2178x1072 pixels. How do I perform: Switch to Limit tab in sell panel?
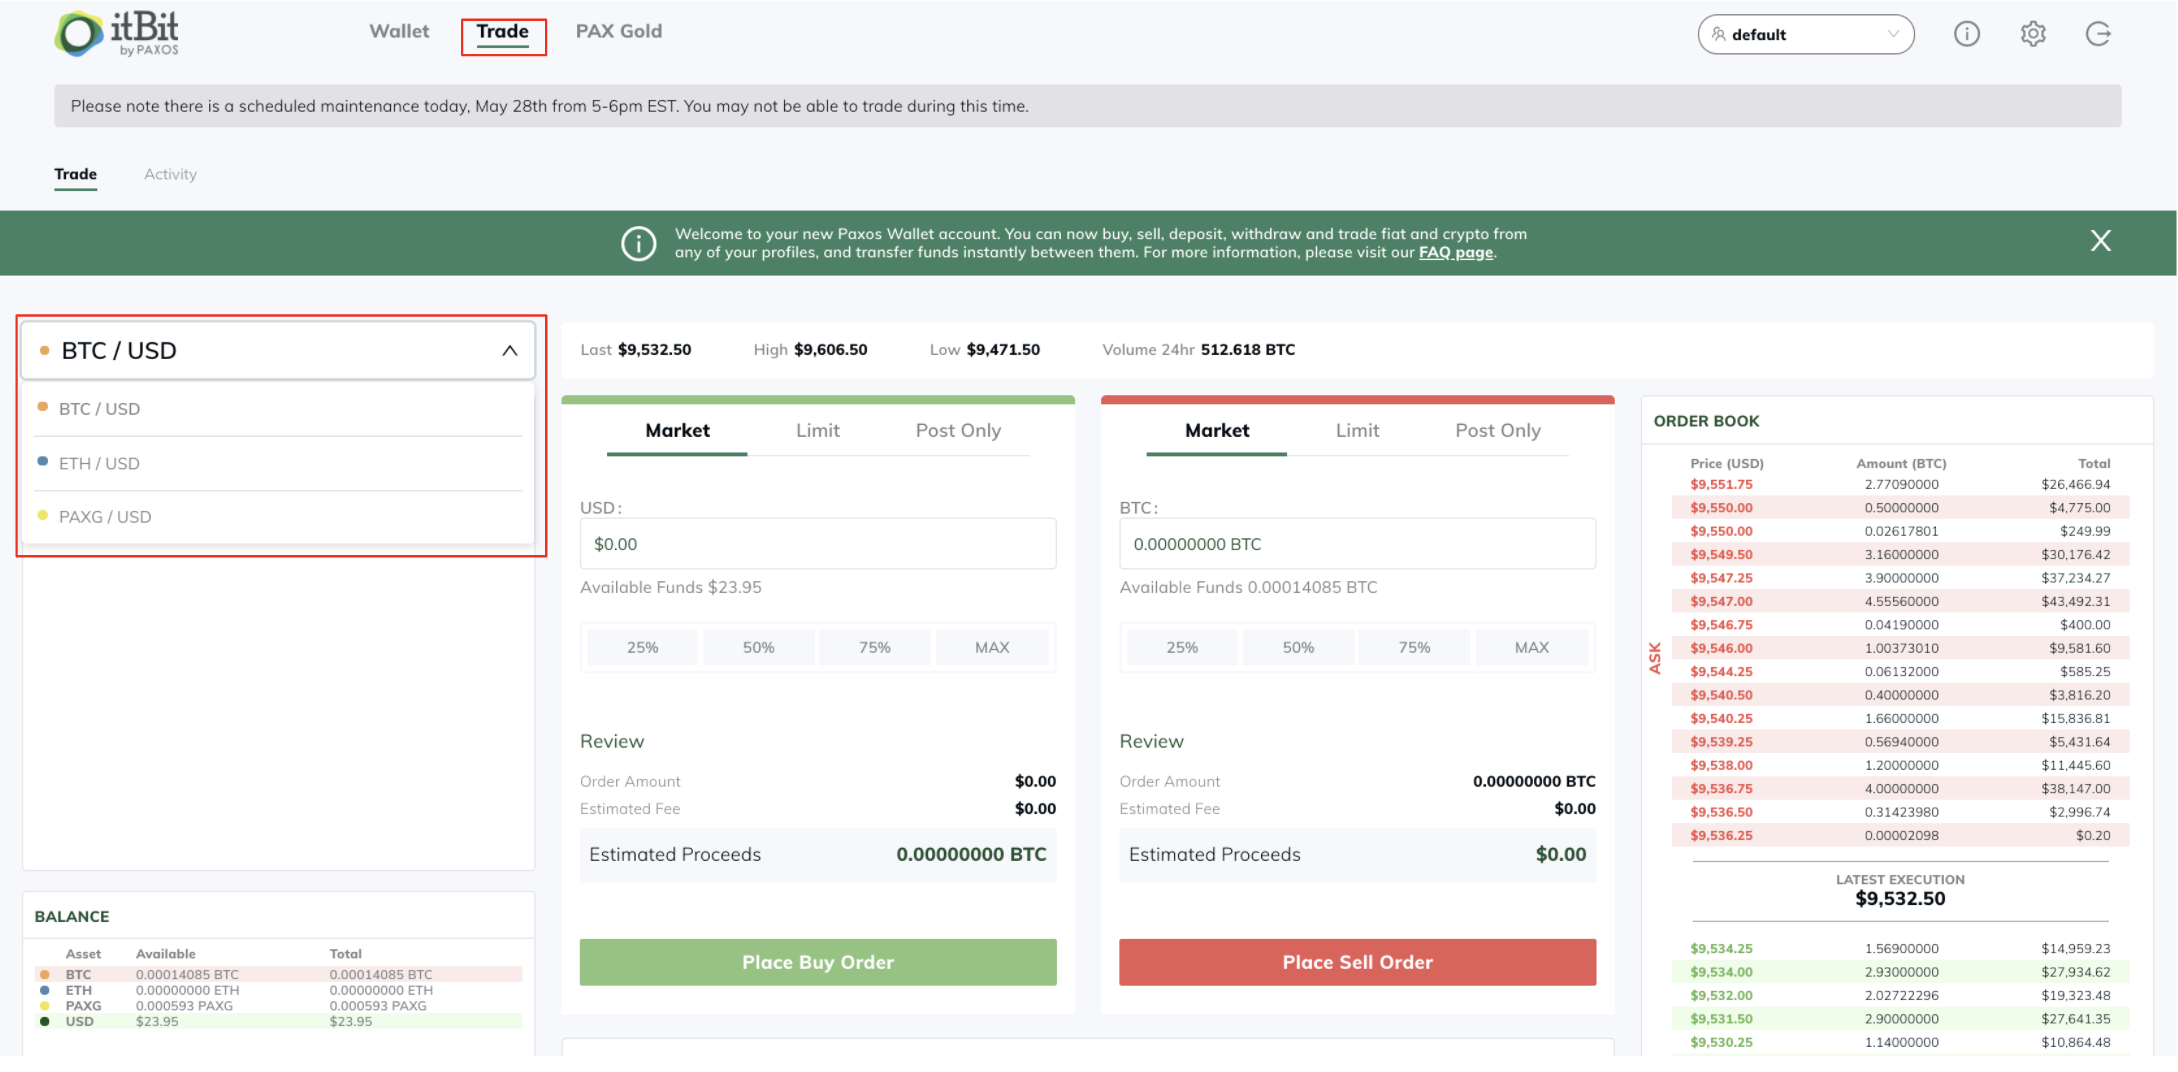point(1357,431)
